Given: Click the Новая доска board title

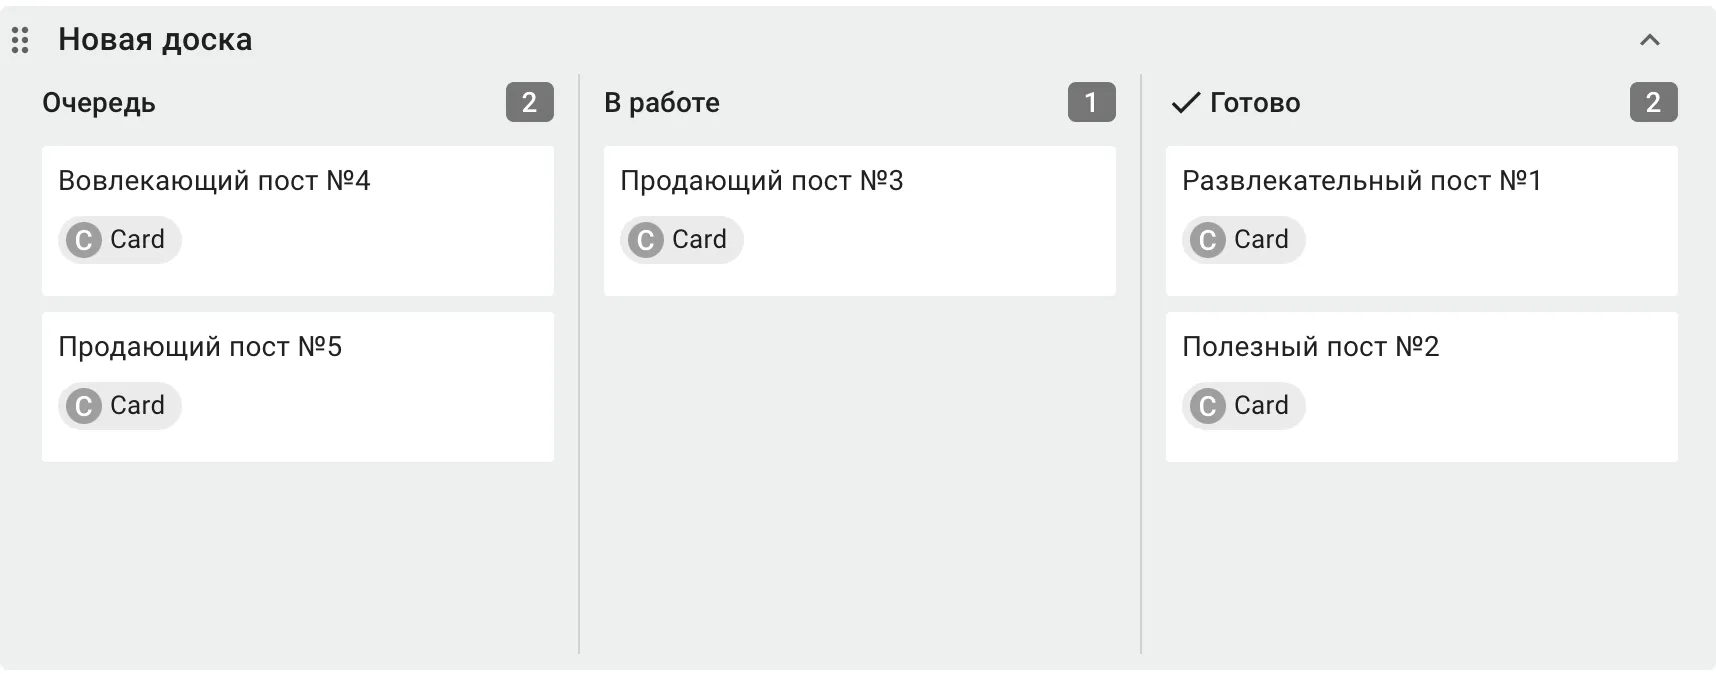Looking at the screenshot, I should [156, 40].
